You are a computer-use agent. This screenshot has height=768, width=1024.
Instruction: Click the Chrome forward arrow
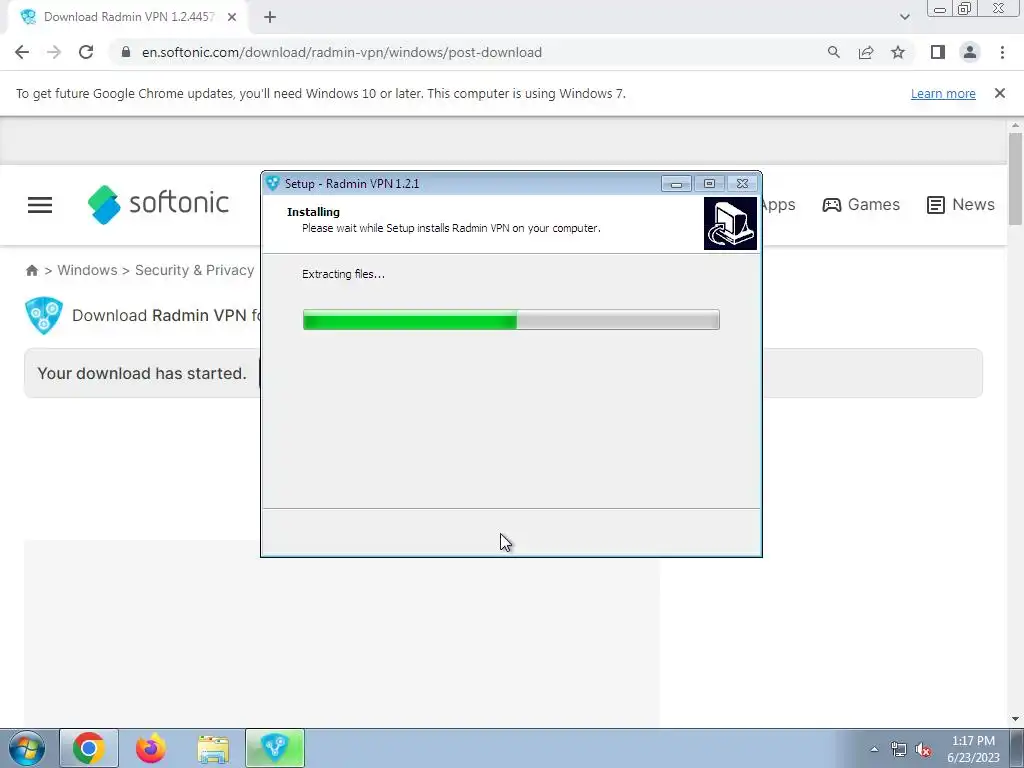tap(54, 52)
